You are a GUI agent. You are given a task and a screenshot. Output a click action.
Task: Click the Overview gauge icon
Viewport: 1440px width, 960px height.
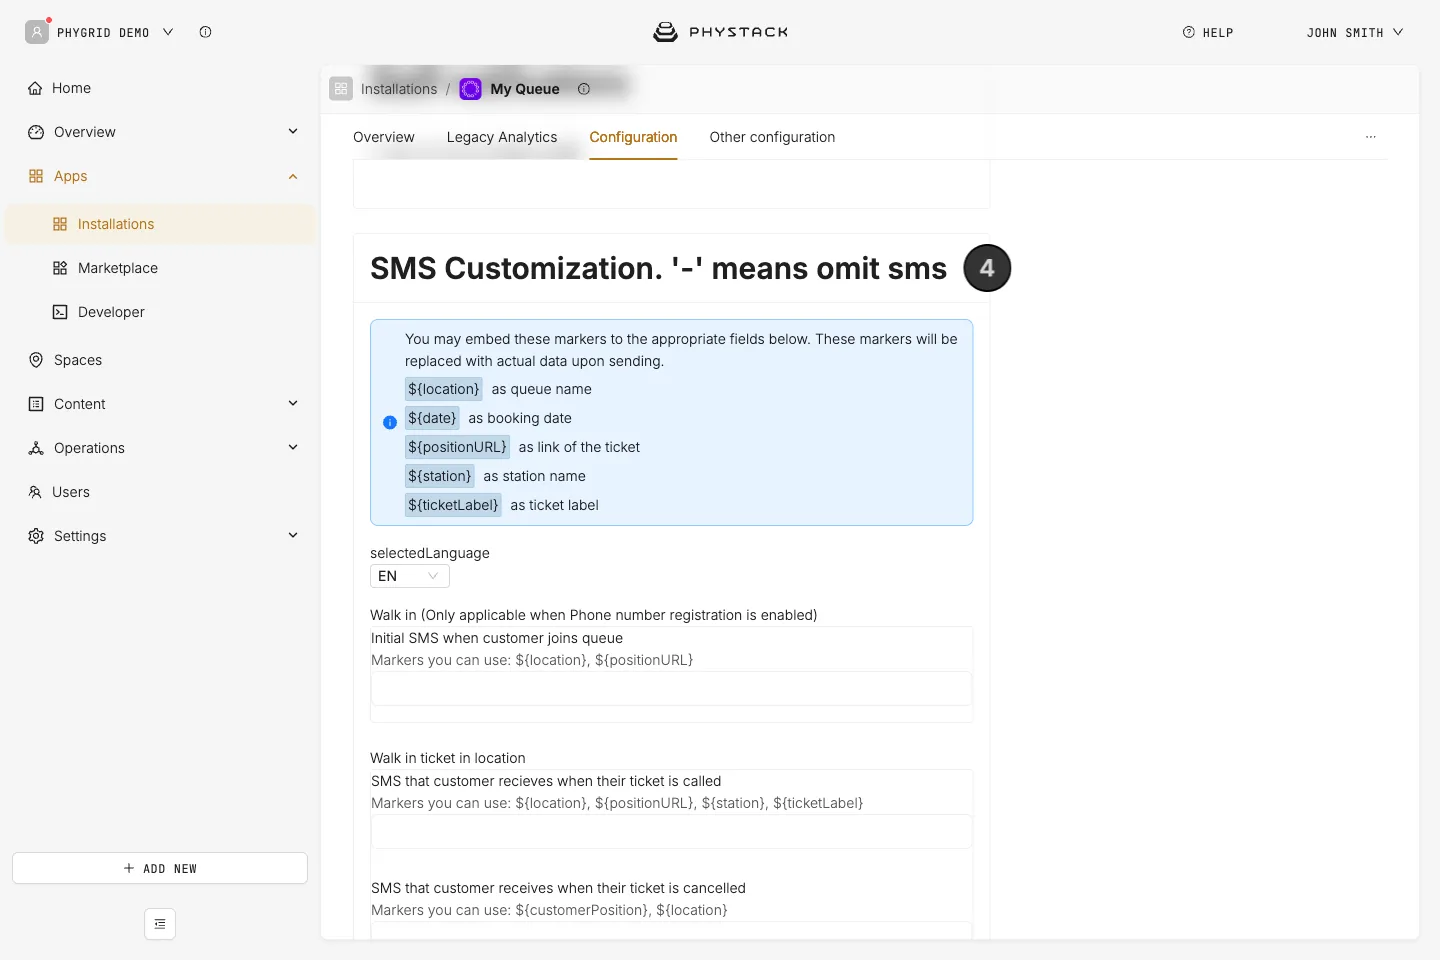click(x=36, y=132)
